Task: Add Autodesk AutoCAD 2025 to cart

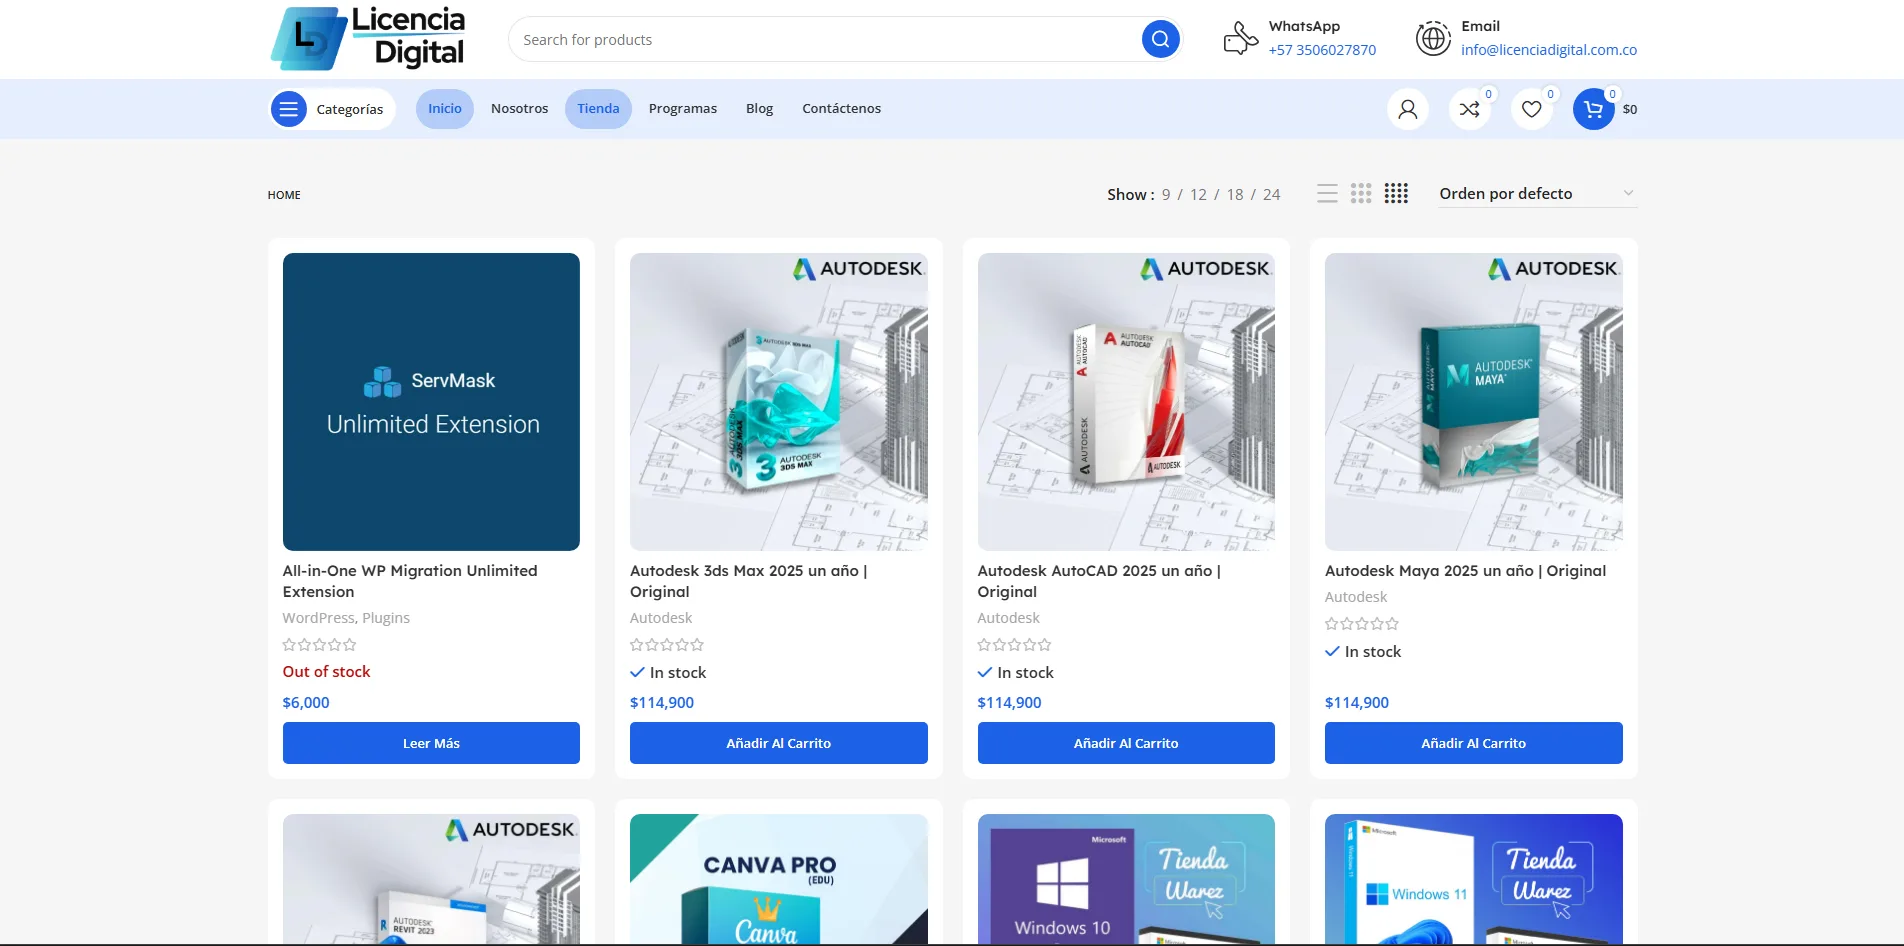Action: click(x=1126, y=743)
